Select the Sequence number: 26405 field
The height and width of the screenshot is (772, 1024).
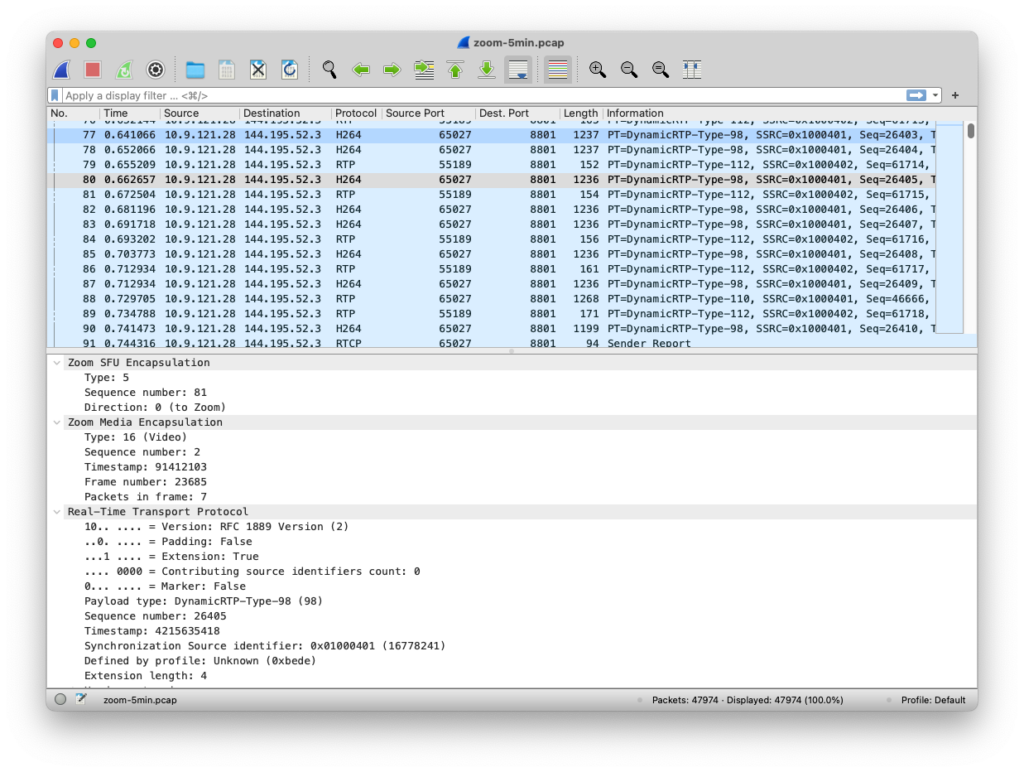point(155,616)
